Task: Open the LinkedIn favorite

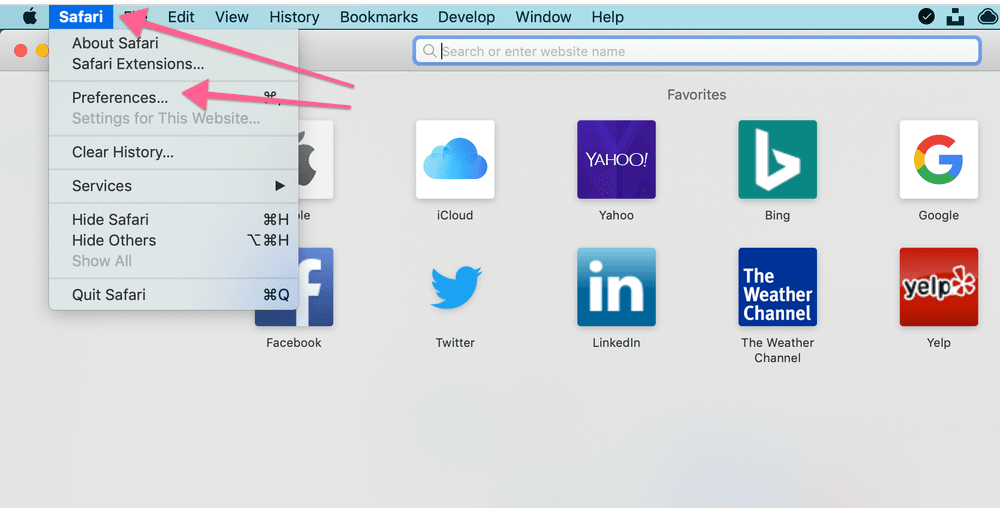Action: click(x=616, y=287)
